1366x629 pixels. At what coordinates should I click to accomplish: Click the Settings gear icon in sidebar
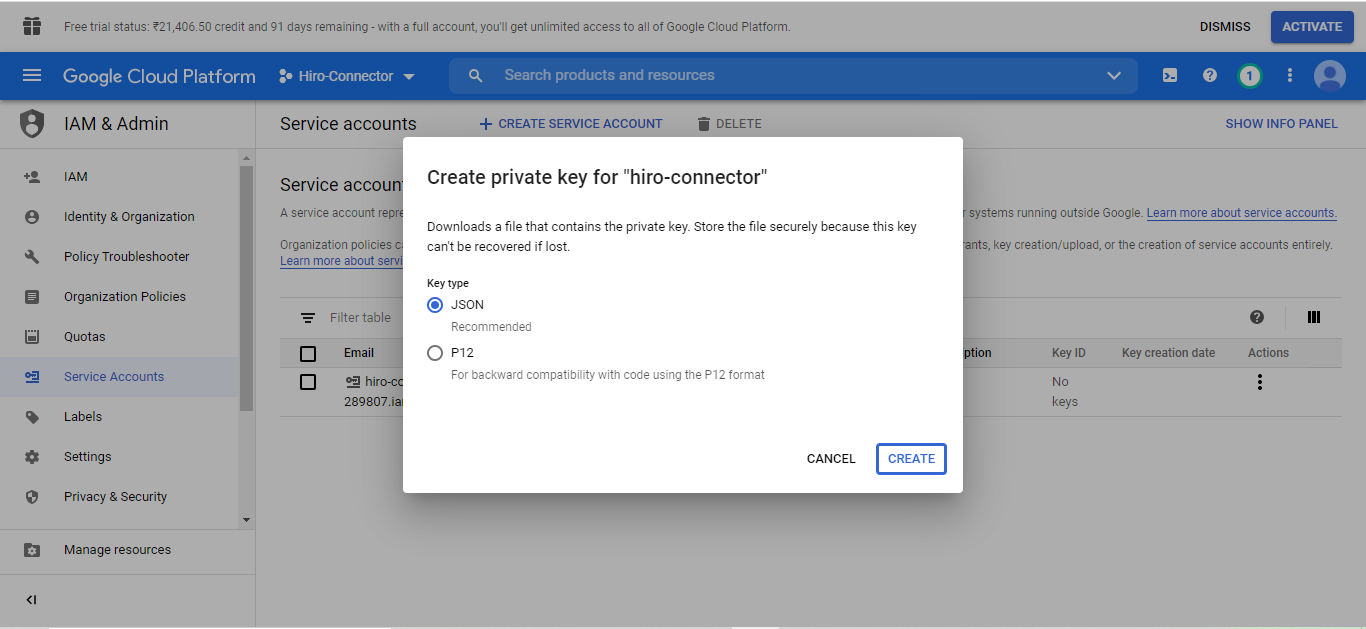pyautogui.click(x=32, y=457)
